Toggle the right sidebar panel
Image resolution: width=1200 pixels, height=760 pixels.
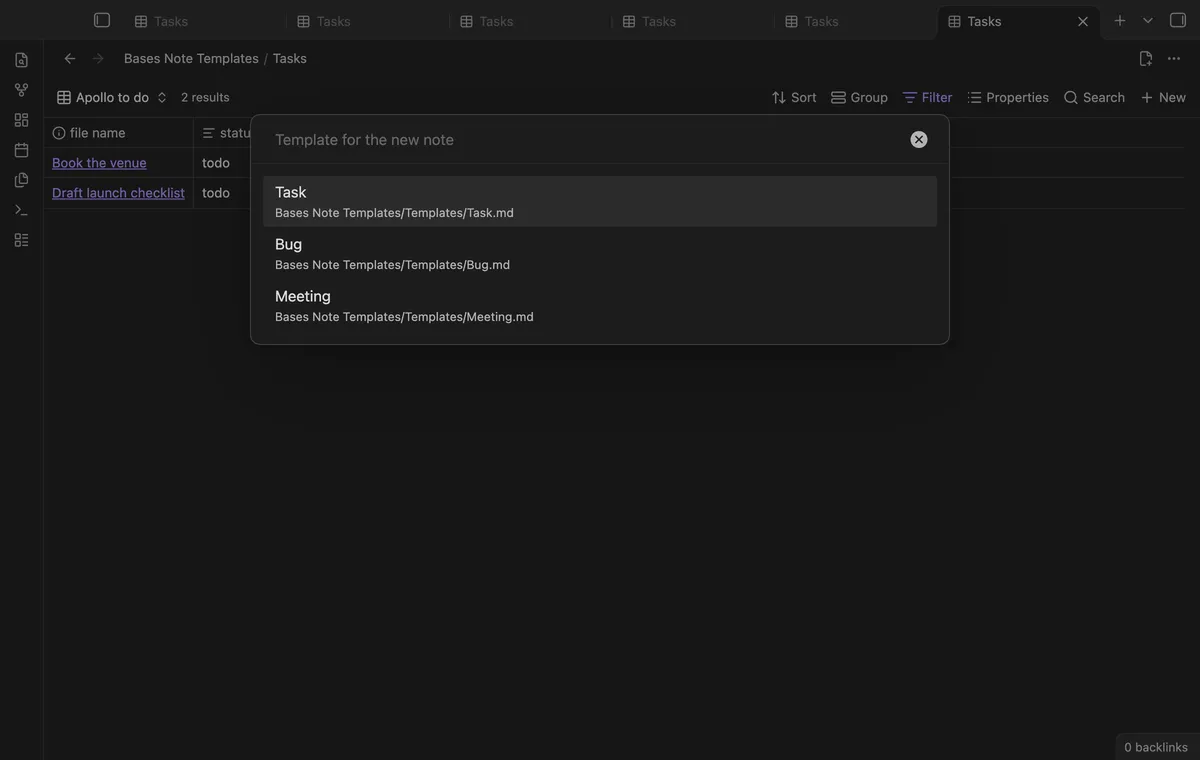[1178, 20]
